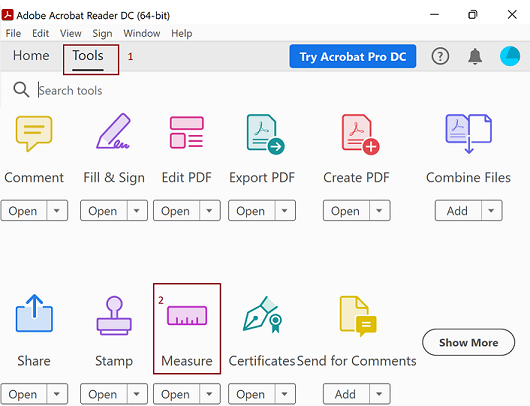Open the dropdown arrow beside Create PDF's Open
Screen dimensions: 530x406
click(379, 211)
